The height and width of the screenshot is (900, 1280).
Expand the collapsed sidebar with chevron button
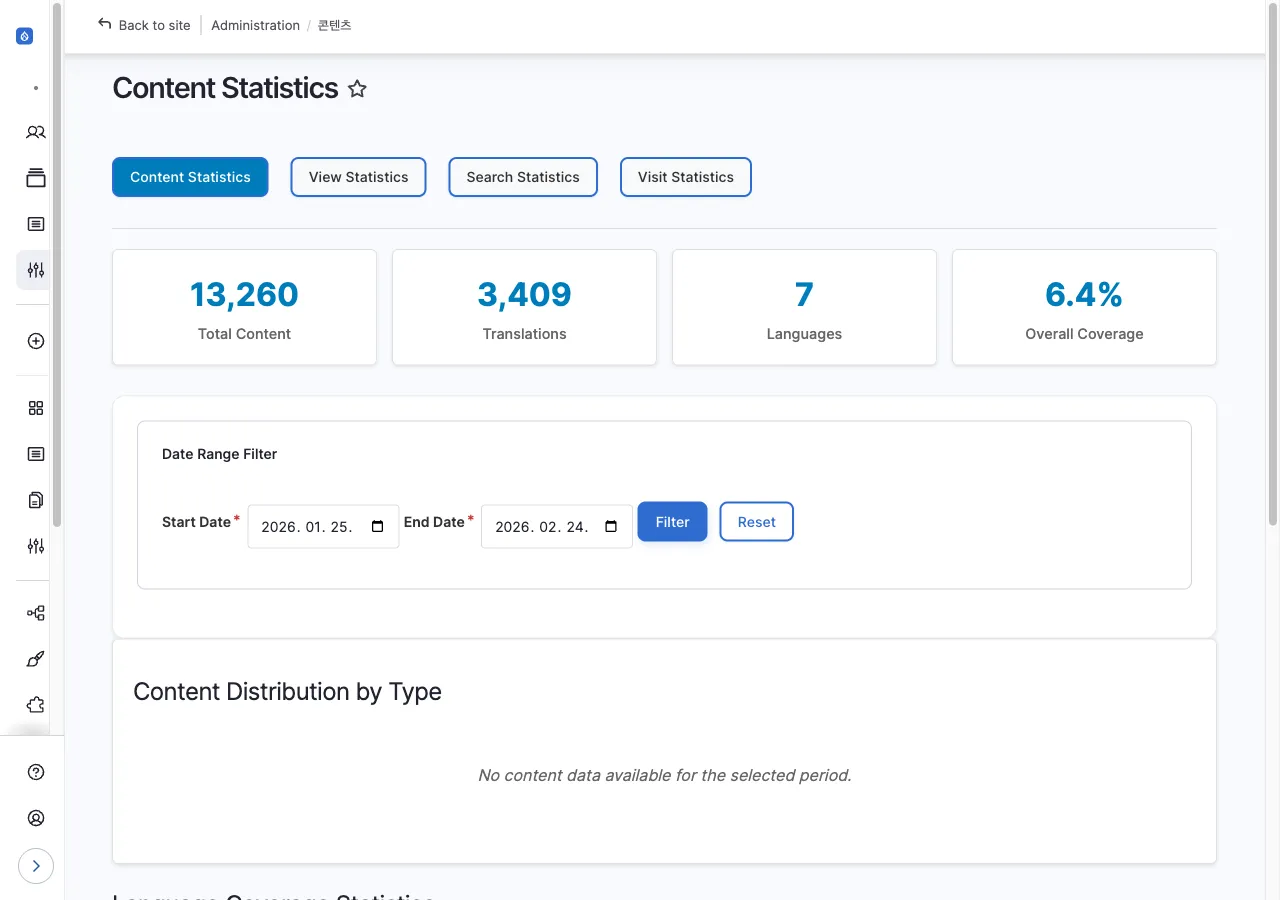pyautogui.click(x=36, y=866)
